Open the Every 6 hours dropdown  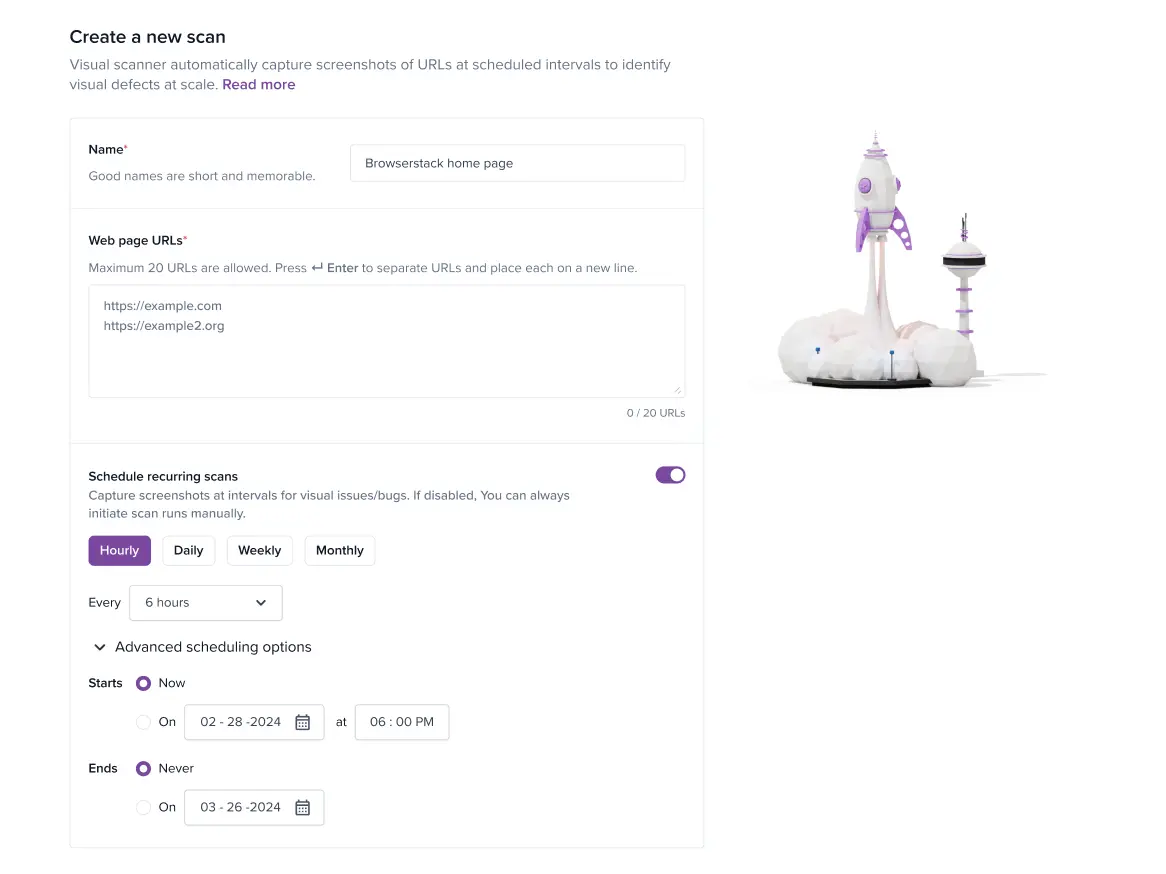pos(206,603)
